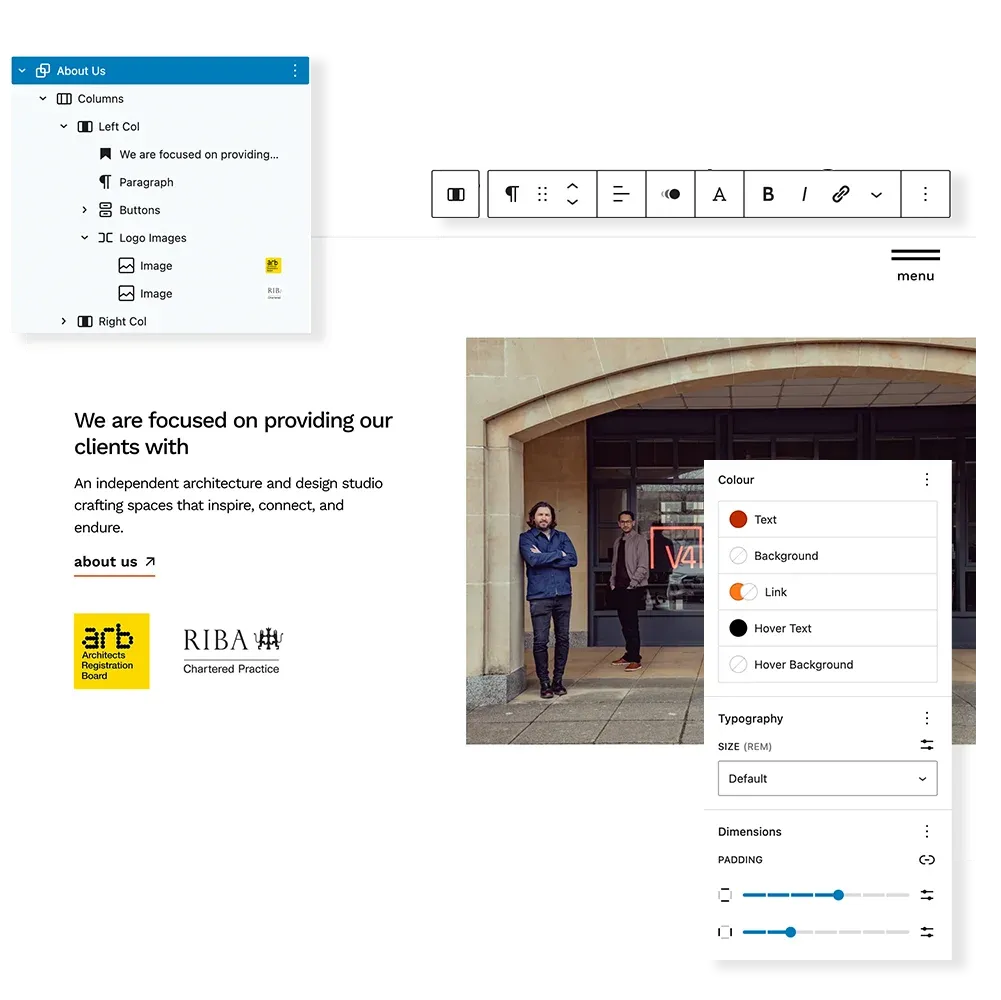Toggle italic formatting in block toolbar
1001x1000 pixels.
click(x=804, y=194)
